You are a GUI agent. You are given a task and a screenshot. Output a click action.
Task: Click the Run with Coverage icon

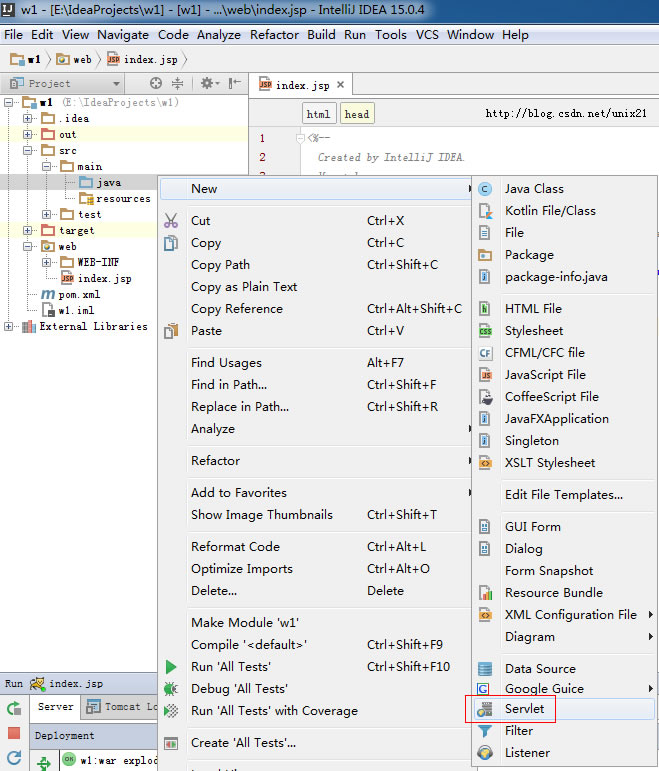(x=171, y=711)
